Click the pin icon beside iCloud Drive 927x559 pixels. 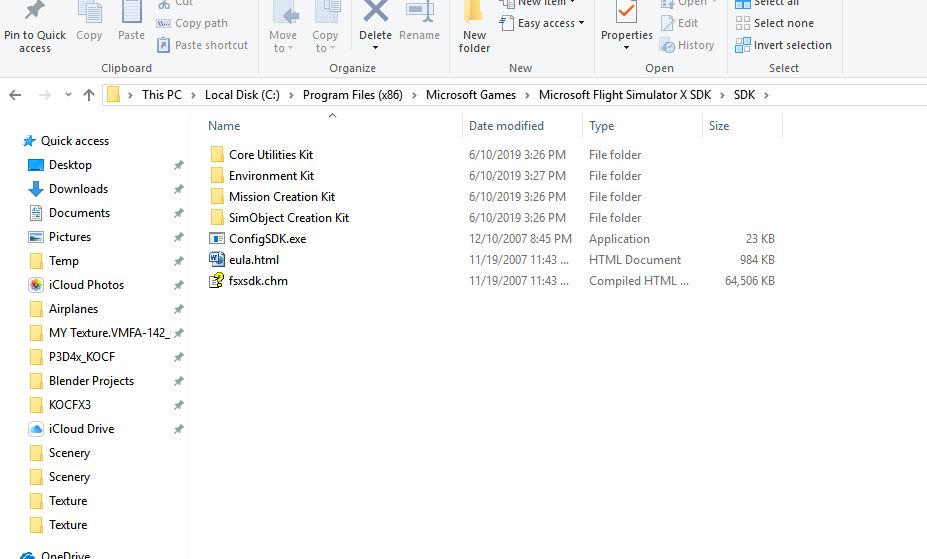[178, 429]
